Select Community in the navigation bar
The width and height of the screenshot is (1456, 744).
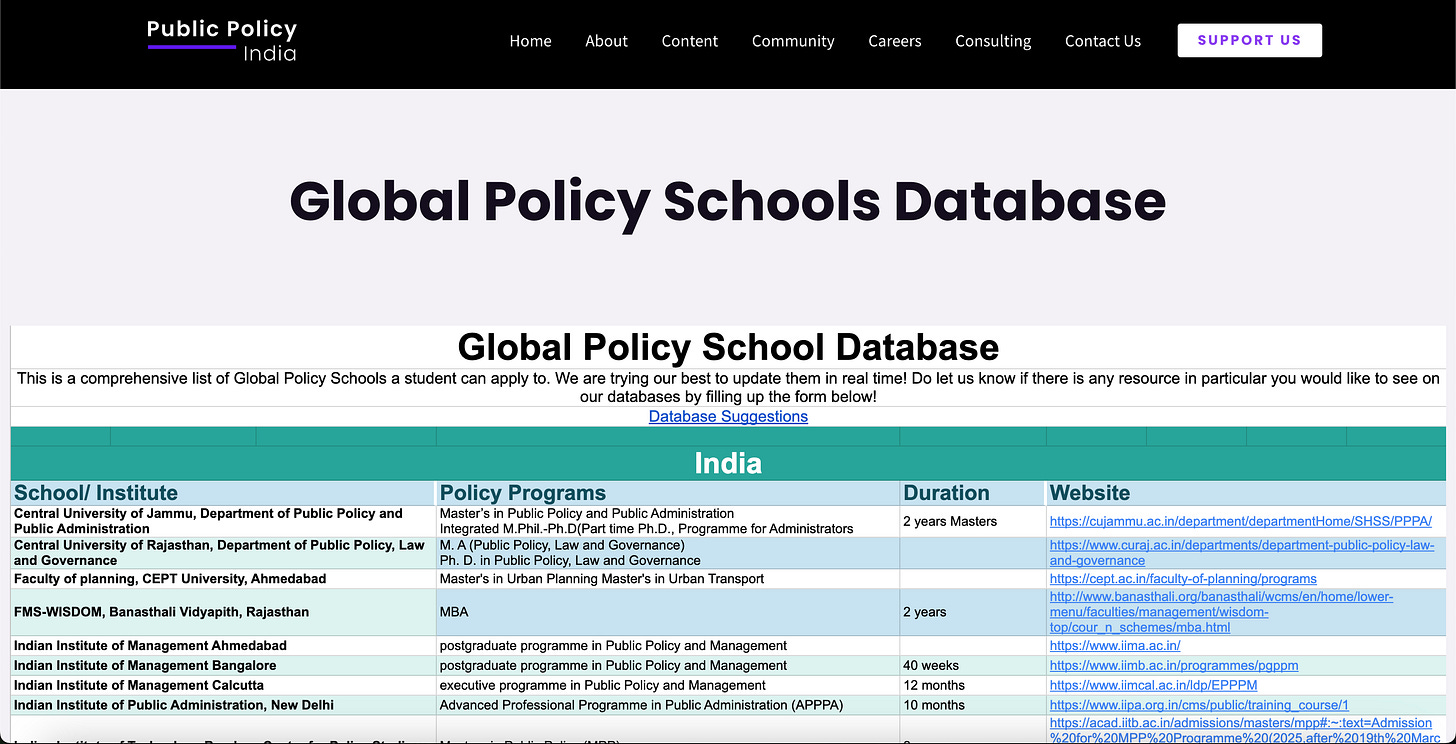coord(793,41)
